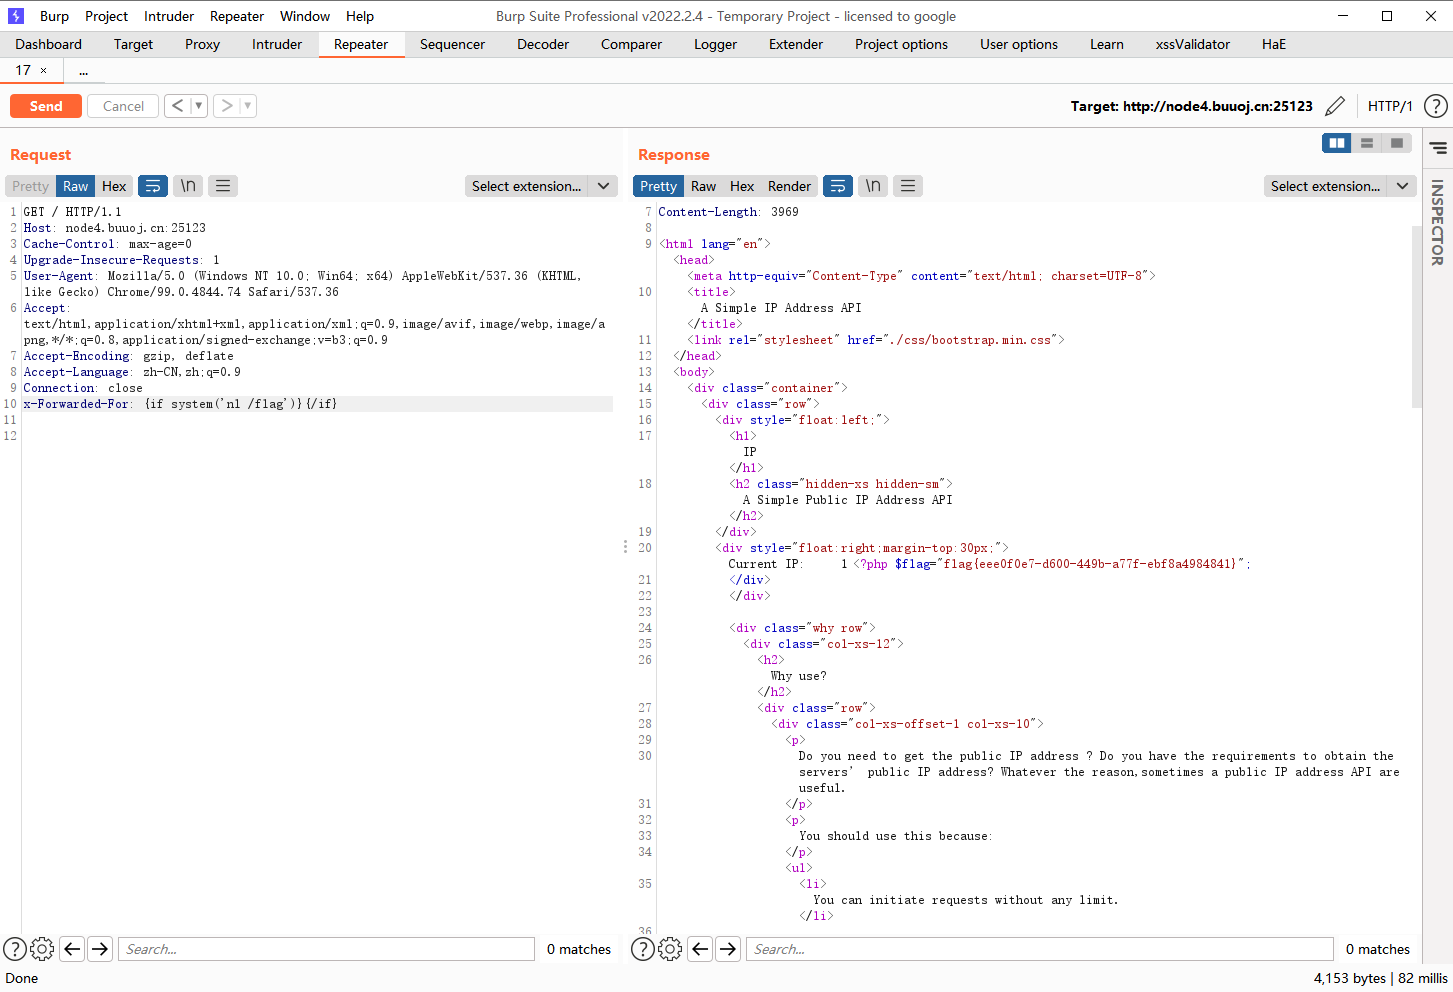The width and height of the screenshot is (1453, 992).
Task: Select Request Pretty view
Action: 30,186
